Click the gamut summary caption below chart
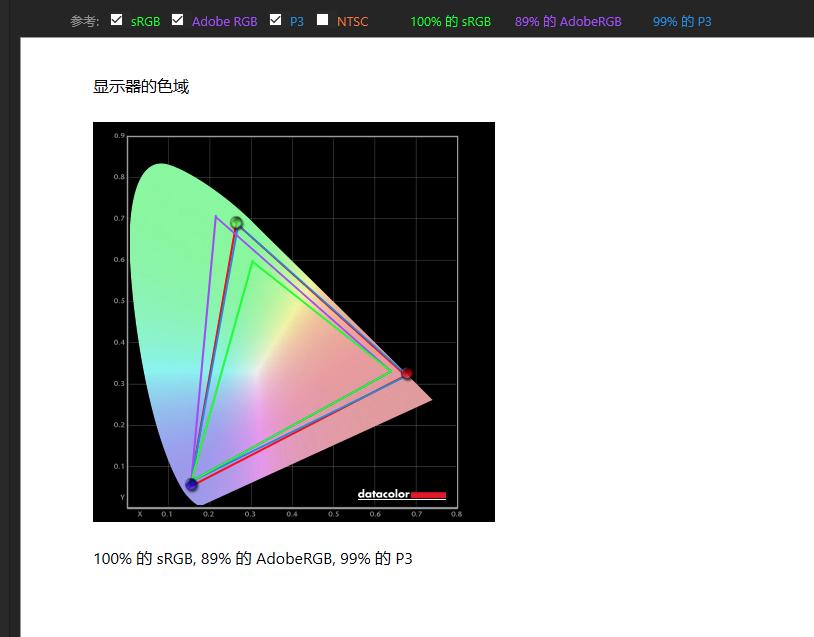This screenshot has width=814, height=637. point(253,559)
